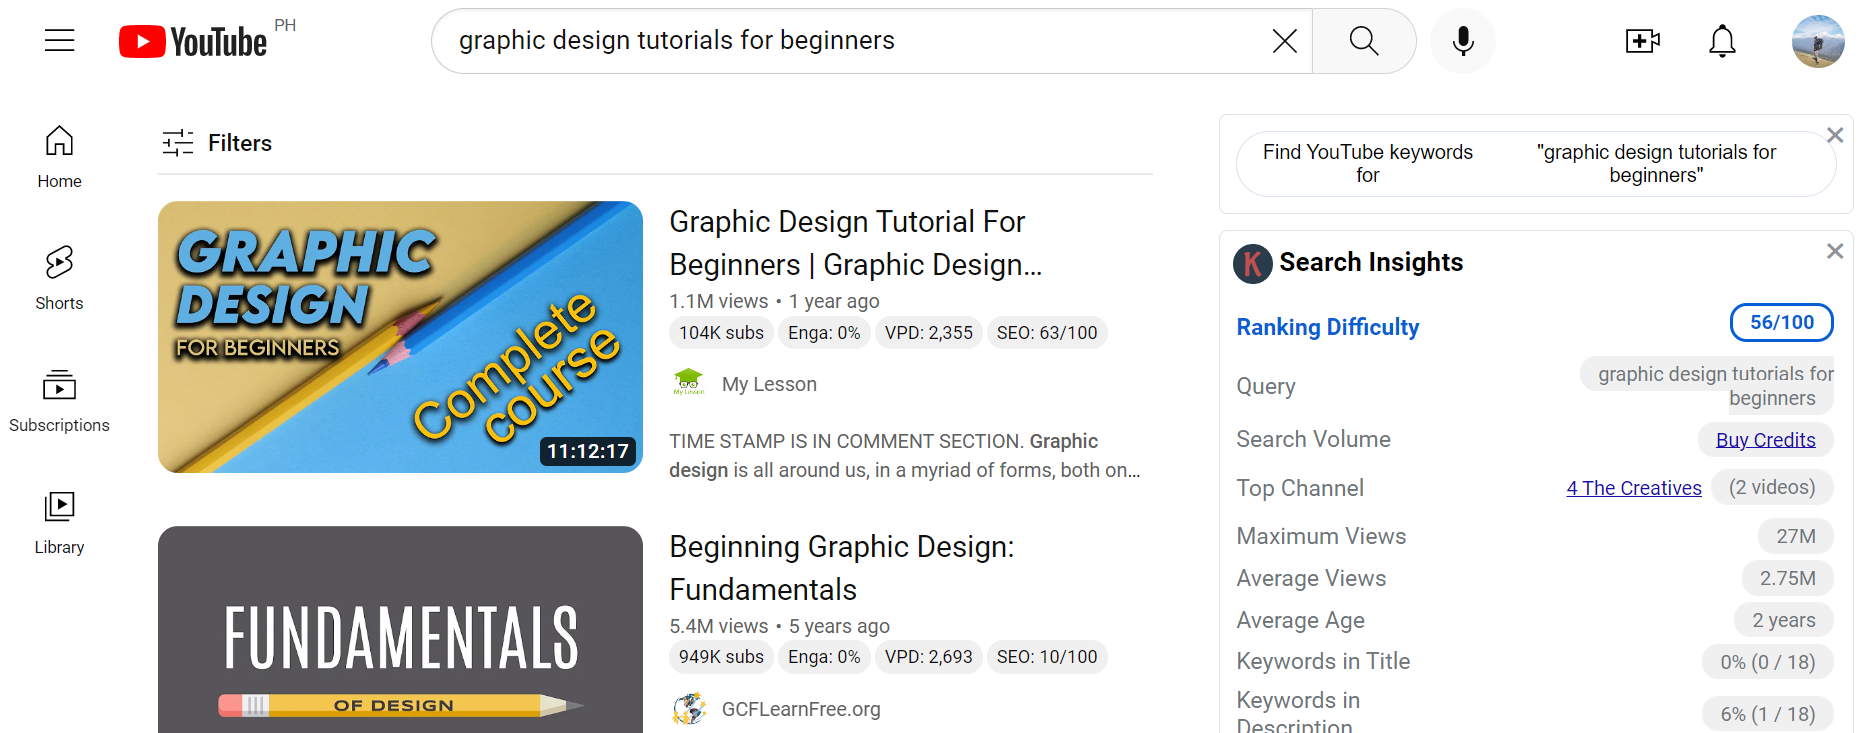Clear the search box with X
This screenshot has width=1872, height=733.
(1285, 41)
